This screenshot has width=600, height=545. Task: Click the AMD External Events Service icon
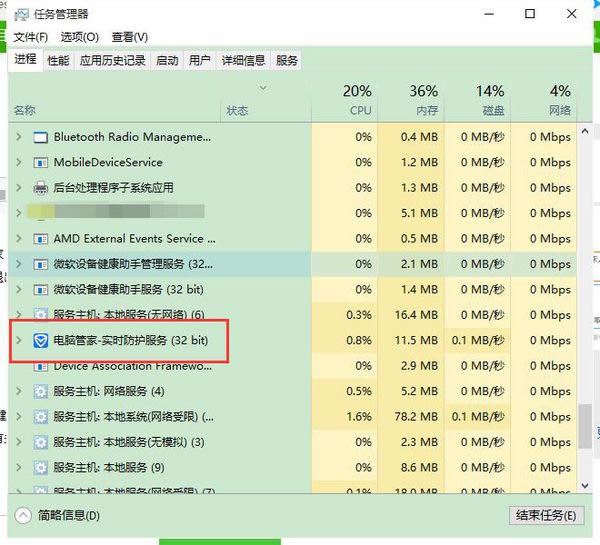pos(41,239)
